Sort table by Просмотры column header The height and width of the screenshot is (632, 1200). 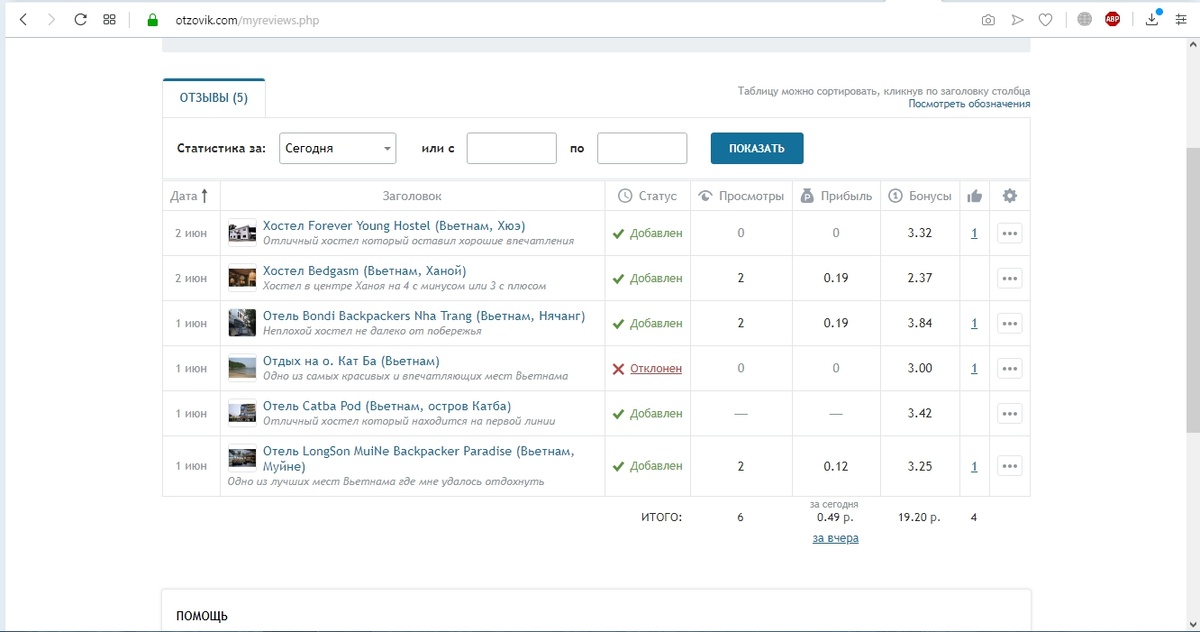coord(740,196)
